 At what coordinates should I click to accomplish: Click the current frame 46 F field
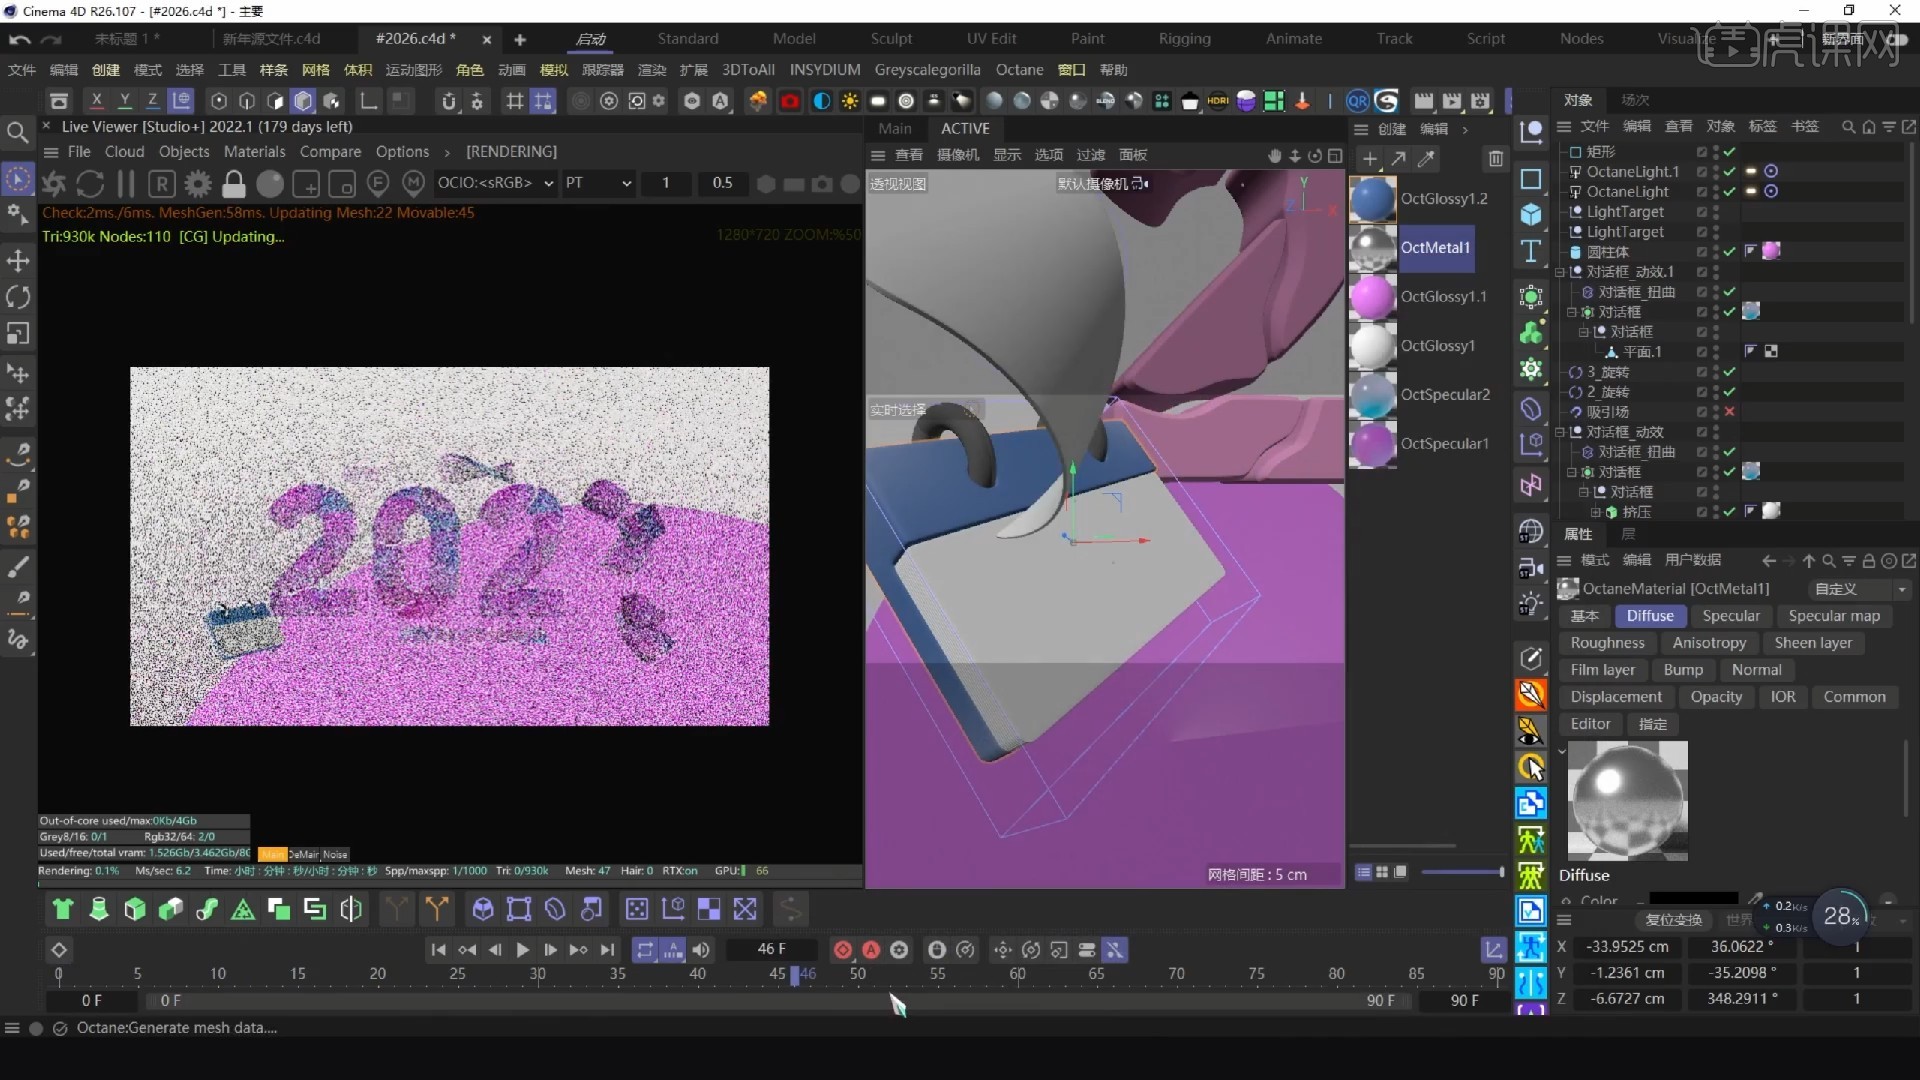(771, 949)
